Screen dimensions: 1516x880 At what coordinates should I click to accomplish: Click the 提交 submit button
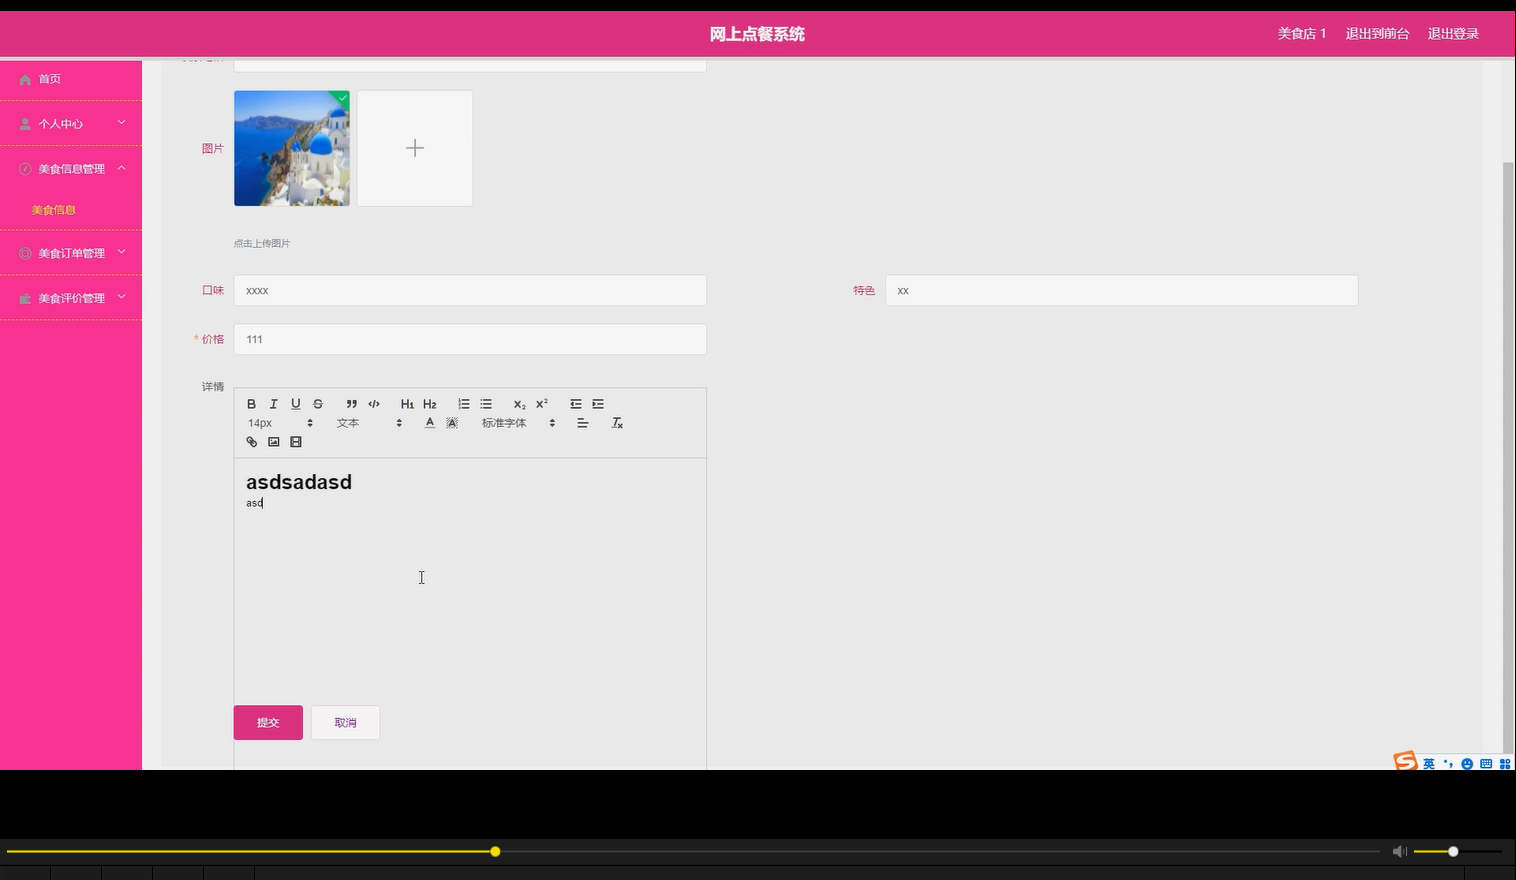pyautogui.click(x=267, y=722)
